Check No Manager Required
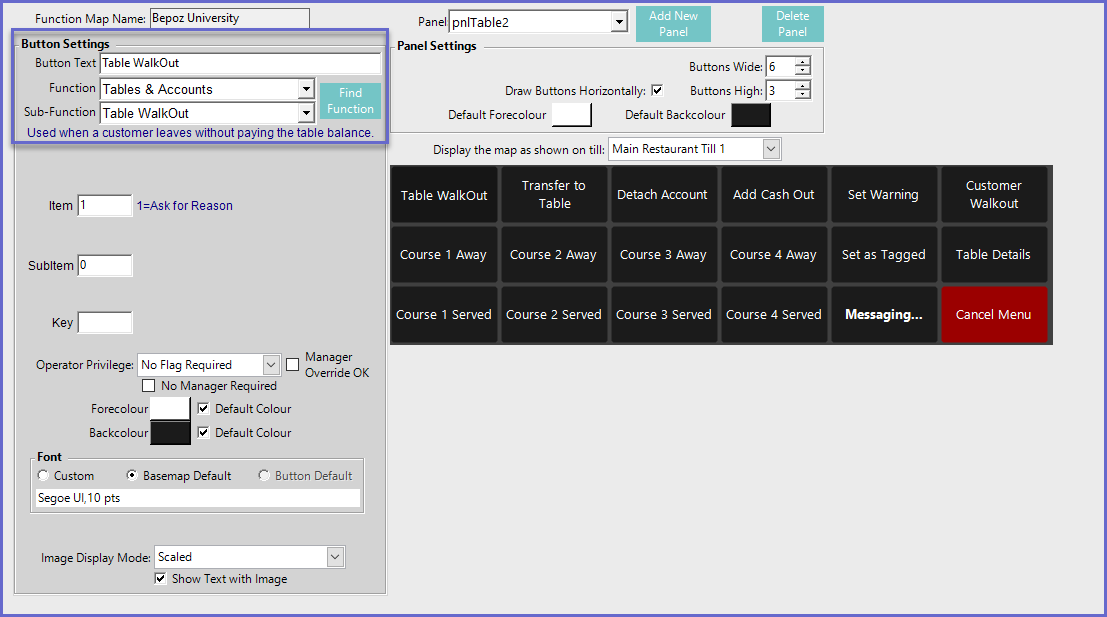This screenshot has width=1107, height=617. (x=148, y=385)
